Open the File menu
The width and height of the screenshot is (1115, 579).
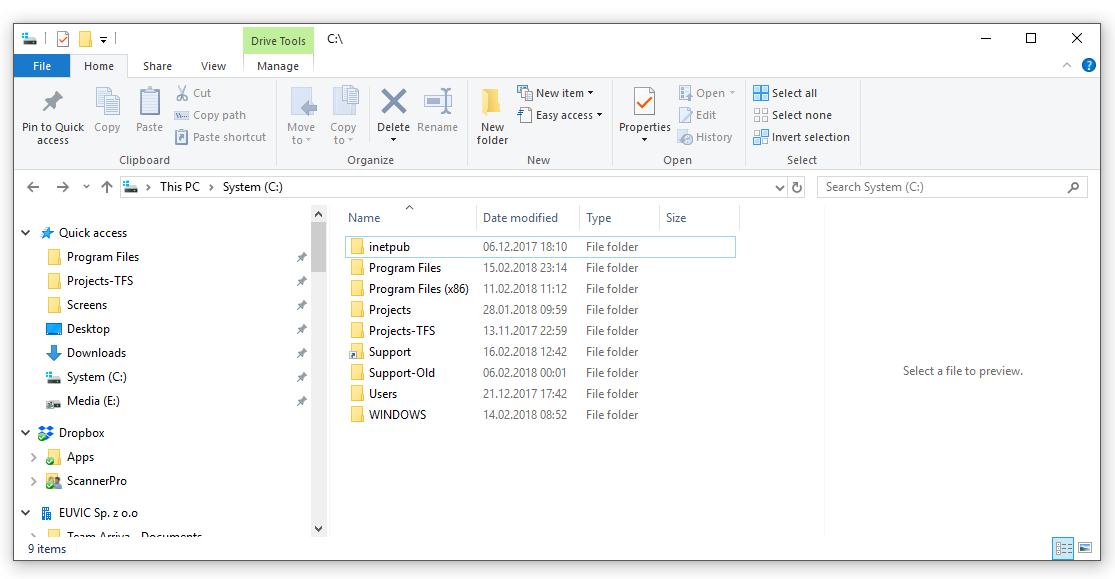(42, 66)
